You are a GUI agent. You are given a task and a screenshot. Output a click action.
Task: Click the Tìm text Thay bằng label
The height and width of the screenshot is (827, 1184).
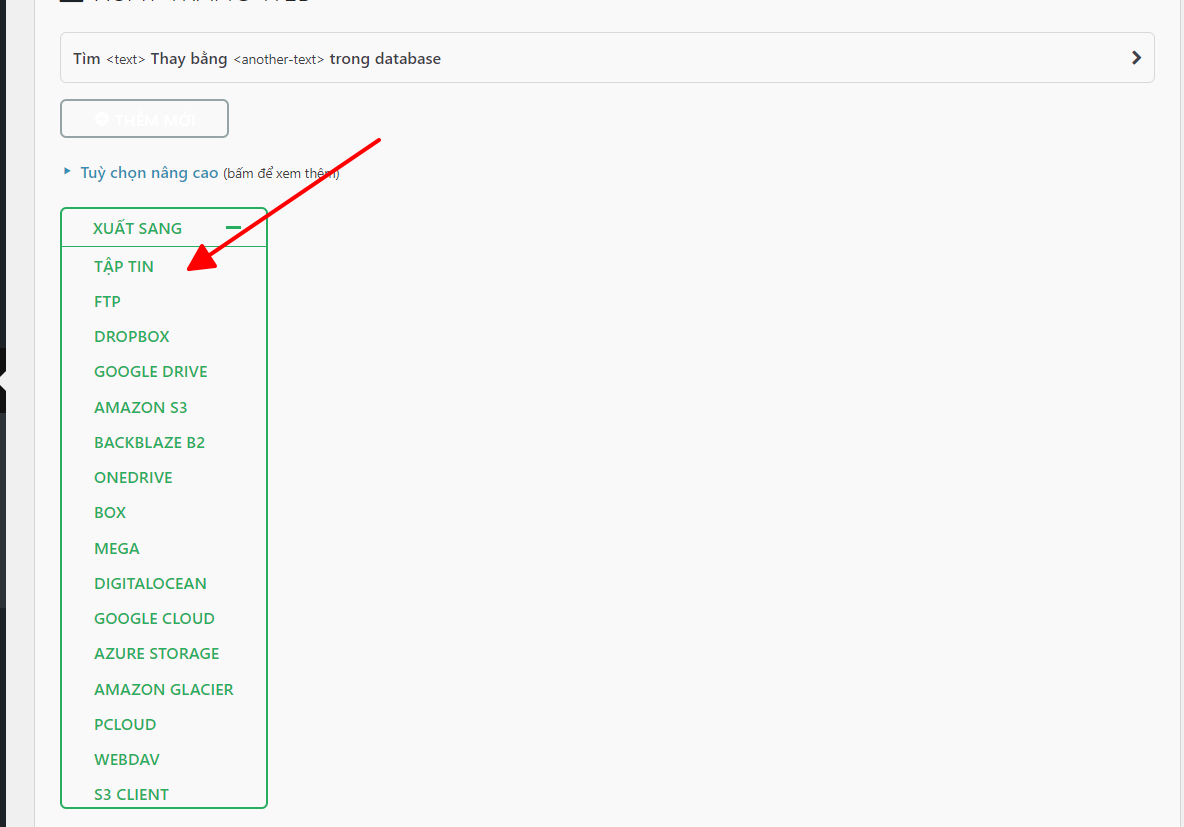[x=257, y=59]
